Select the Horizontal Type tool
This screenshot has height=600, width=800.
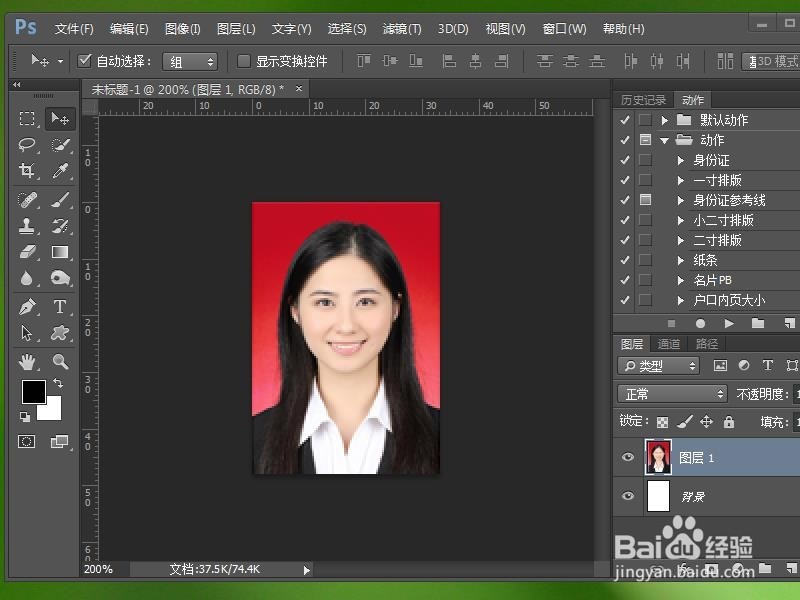[61, 306]
